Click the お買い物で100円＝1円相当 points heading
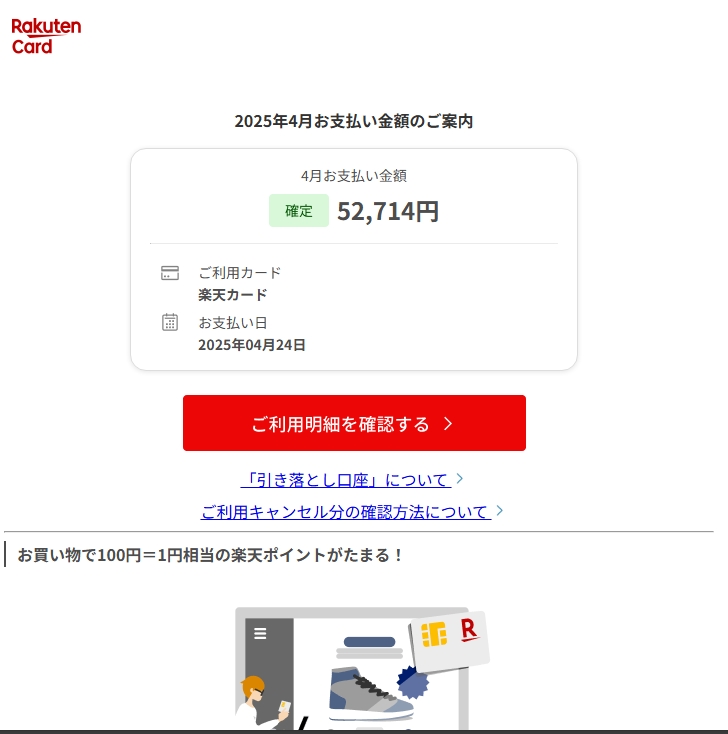Image resolution: width=728 pixels, height=734 pixels. point(210,555)
